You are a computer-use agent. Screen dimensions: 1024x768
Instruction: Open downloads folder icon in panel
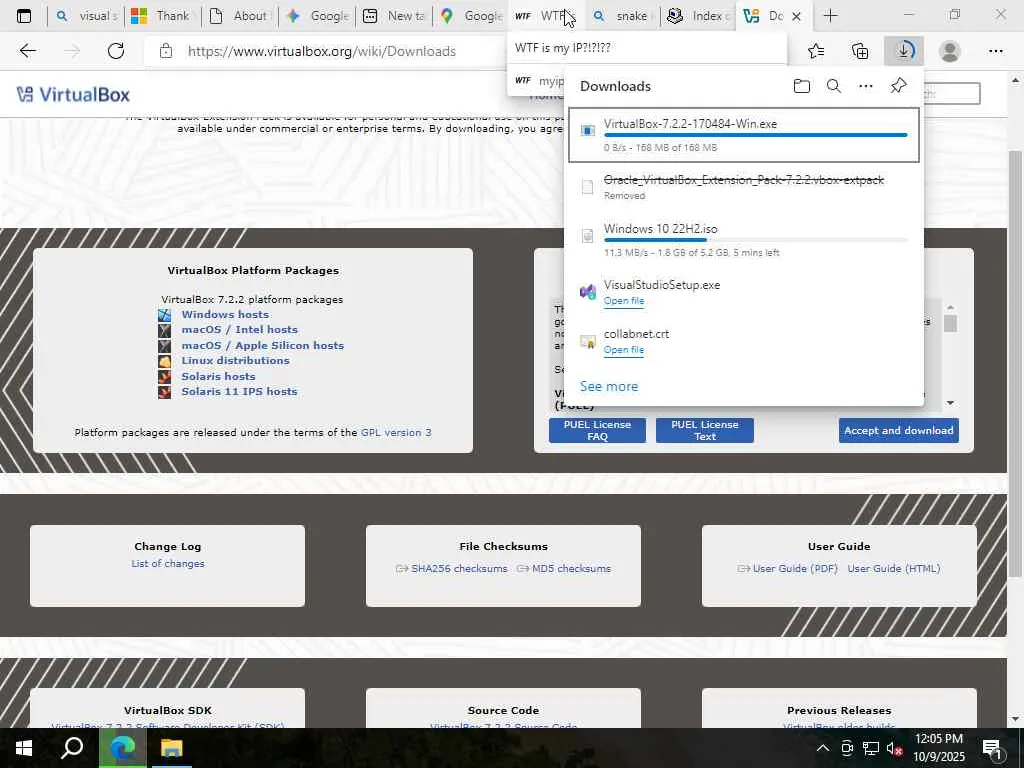pyautogui.click(x=802, y=86)
